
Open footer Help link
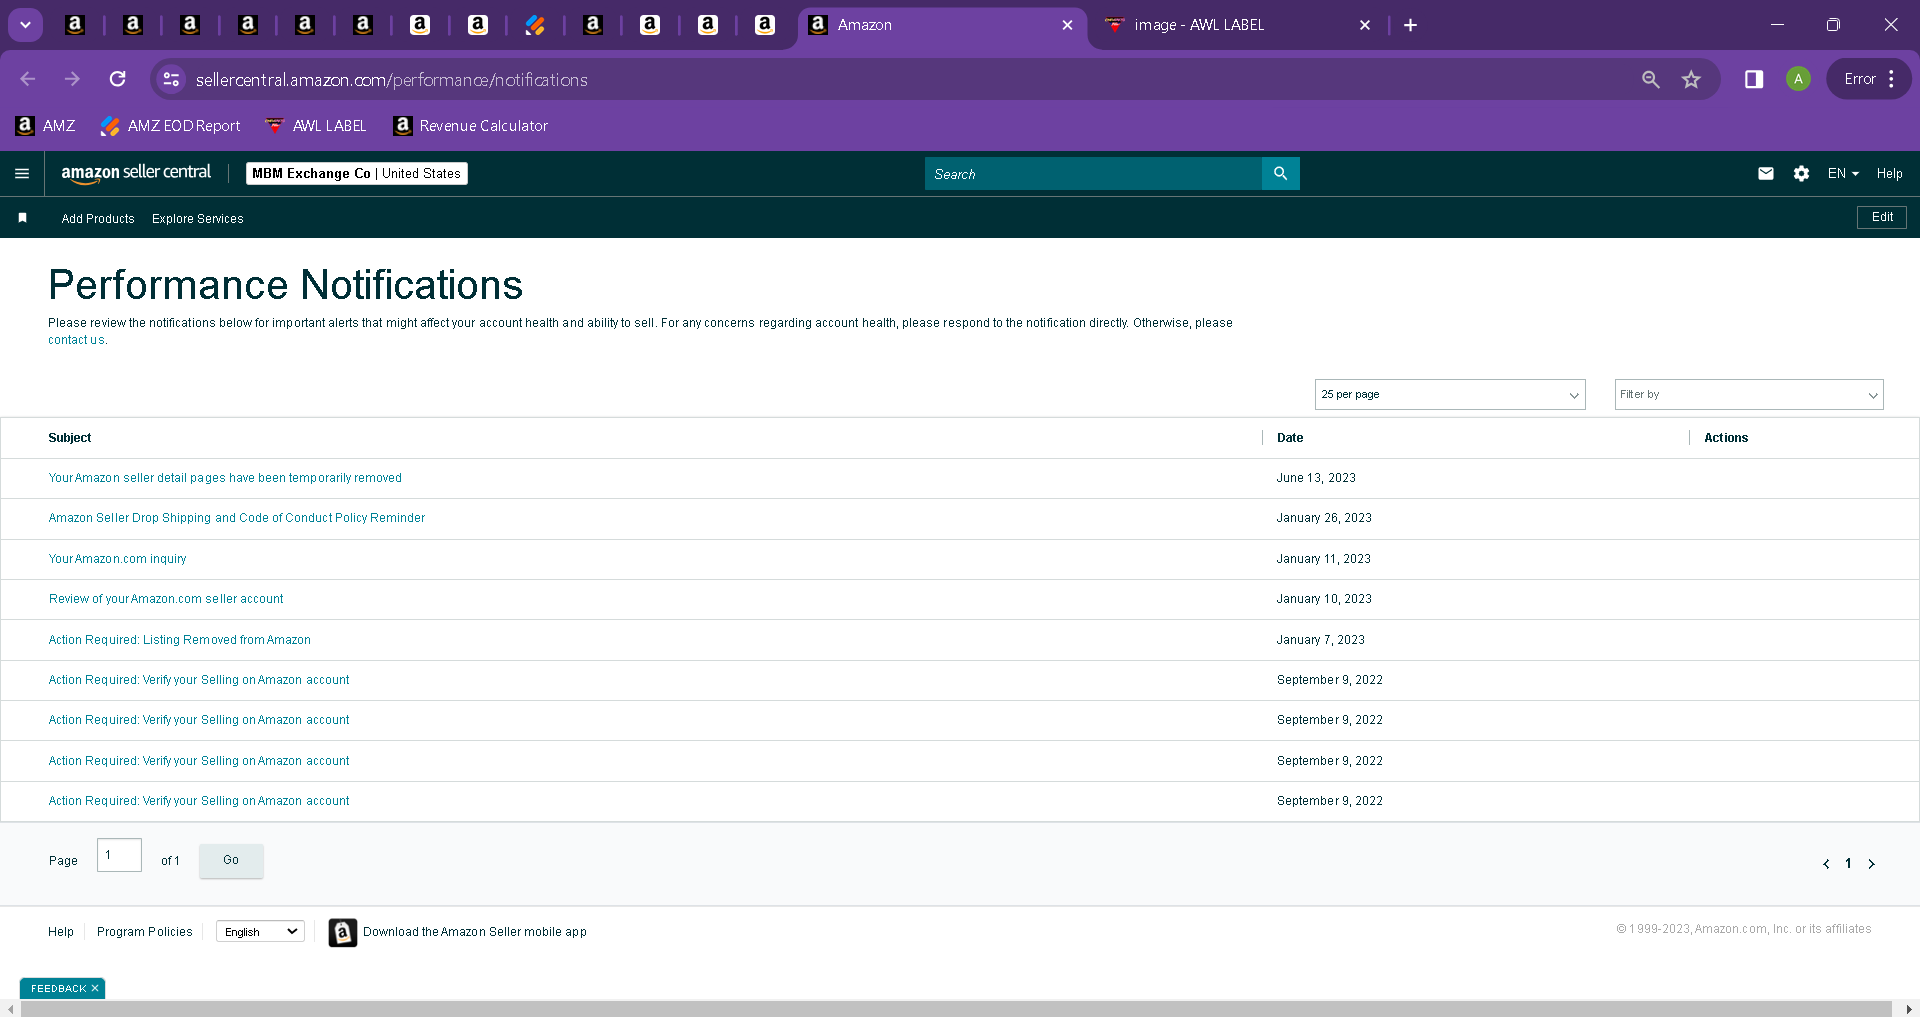point(61,932)
